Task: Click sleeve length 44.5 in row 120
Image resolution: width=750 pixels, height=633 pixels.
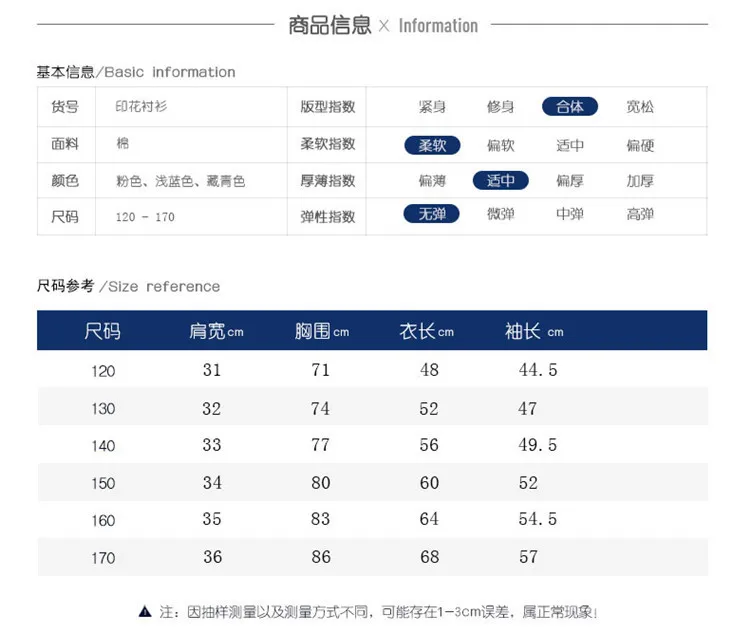Action: 538,369
